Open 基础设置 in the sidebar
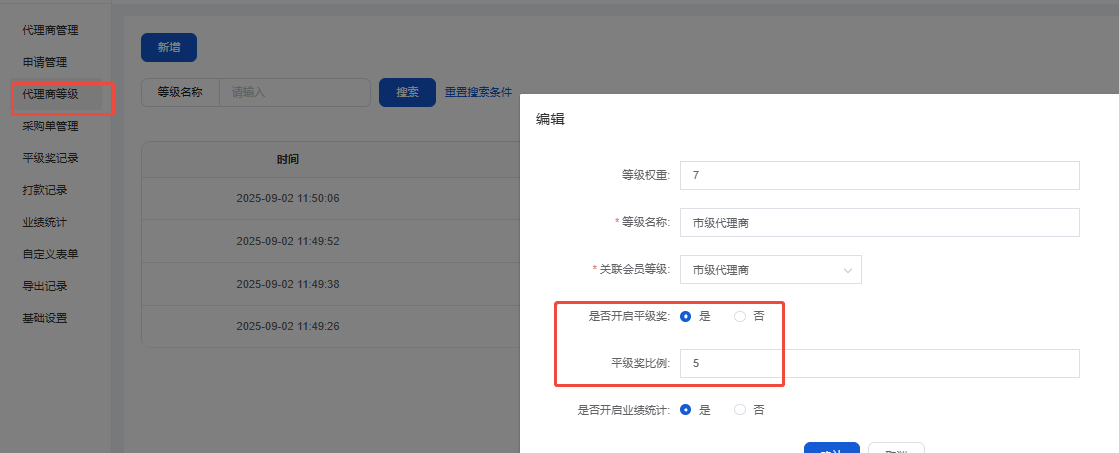The width and height of the screenshot is (1119, 453). [45, 318]
